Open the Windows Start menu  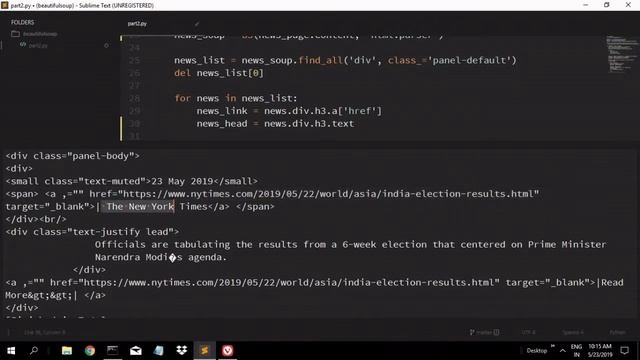11,351
